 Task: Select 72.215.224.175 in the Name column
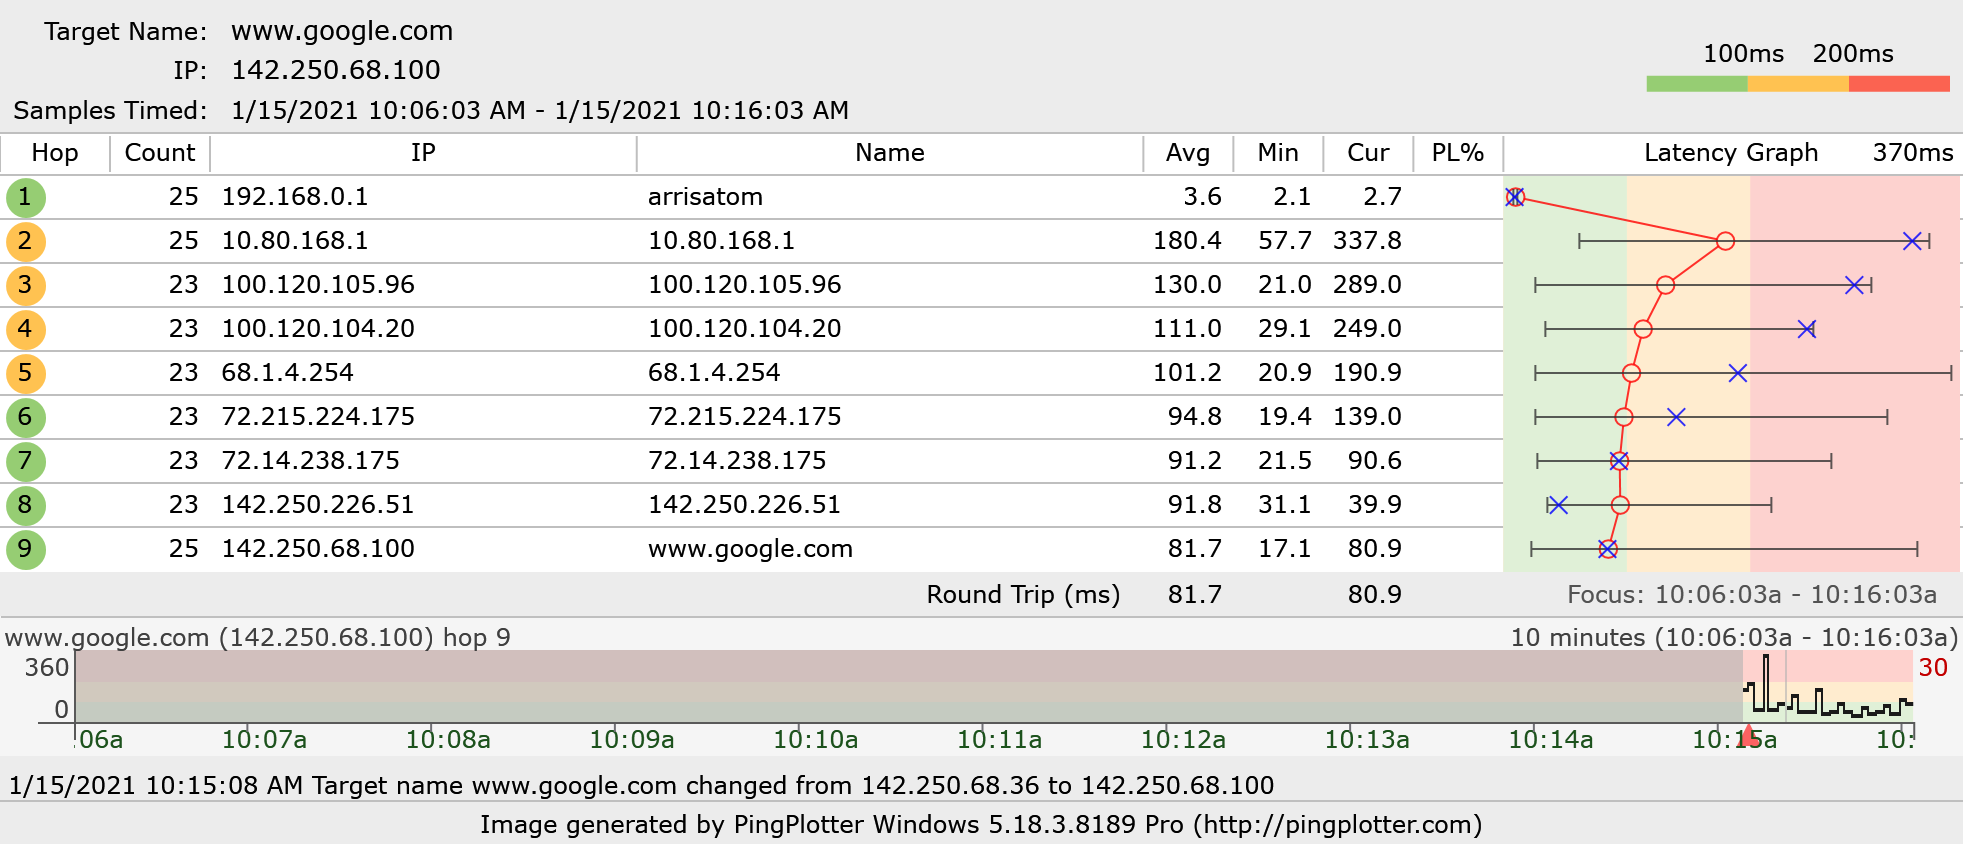(745, 417)
